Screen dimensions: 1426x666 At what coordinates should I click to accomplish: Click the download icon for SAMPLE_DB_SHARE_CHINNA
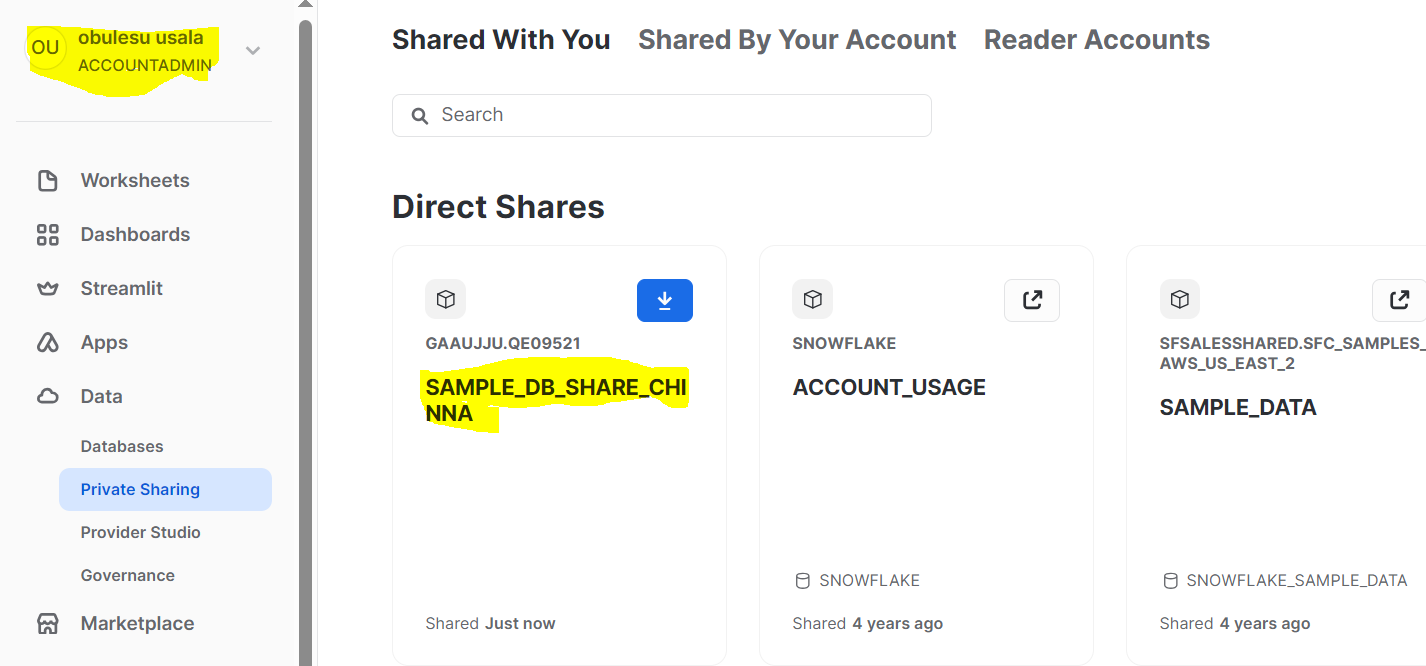click(x=665, y=300)
